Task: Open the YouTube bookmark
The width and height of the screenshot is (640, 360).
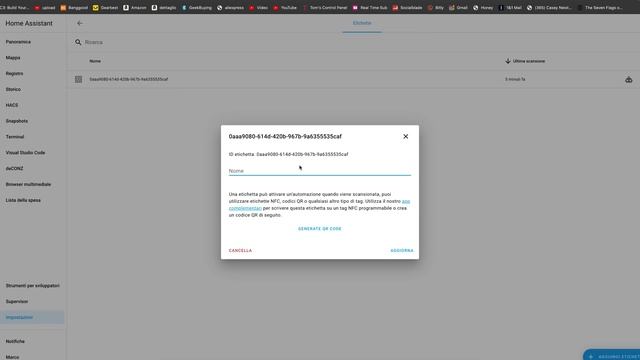Action: (x=285, y=7)
